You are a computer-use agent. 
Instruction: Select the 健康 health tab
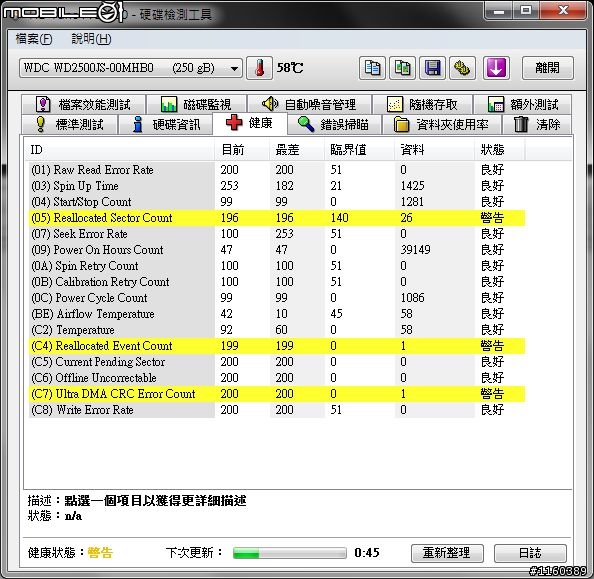pos(250,123)
